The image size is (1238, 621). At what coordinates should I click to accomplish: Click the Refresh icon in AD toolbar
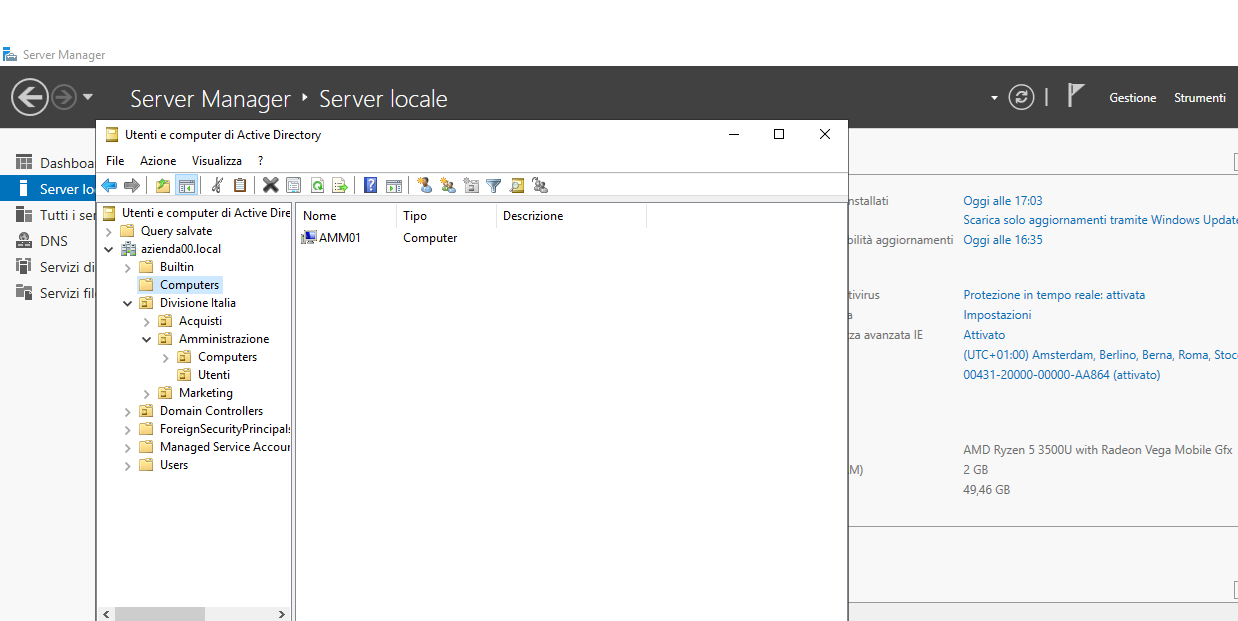pyautogui.click(x=317, y=185)
